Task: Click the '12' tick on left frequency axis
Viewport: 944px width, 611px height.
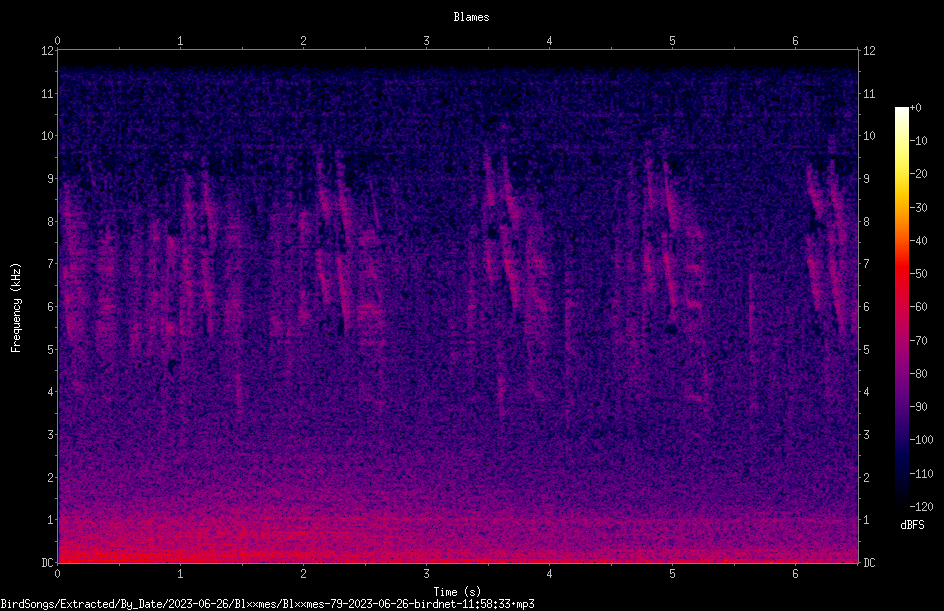Action: click(x=47, y=51)
